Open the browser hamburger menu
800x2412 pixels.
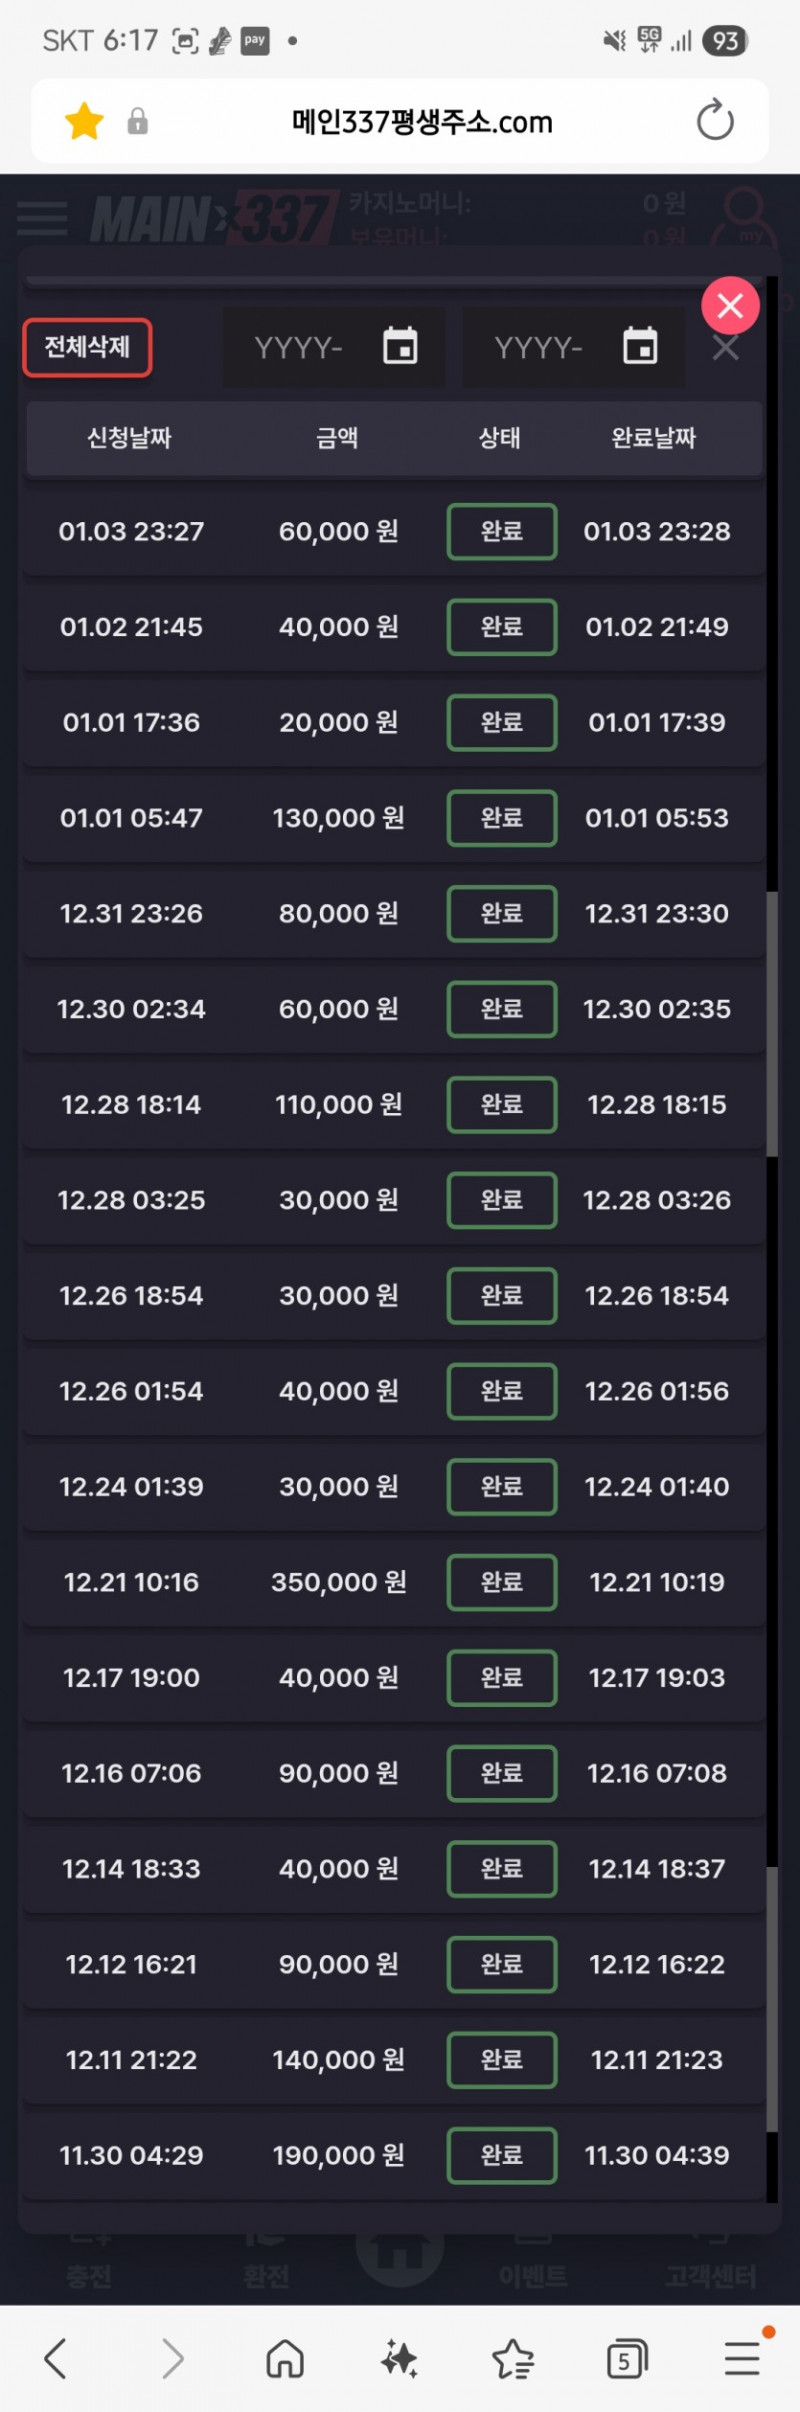pos(742,2358)
